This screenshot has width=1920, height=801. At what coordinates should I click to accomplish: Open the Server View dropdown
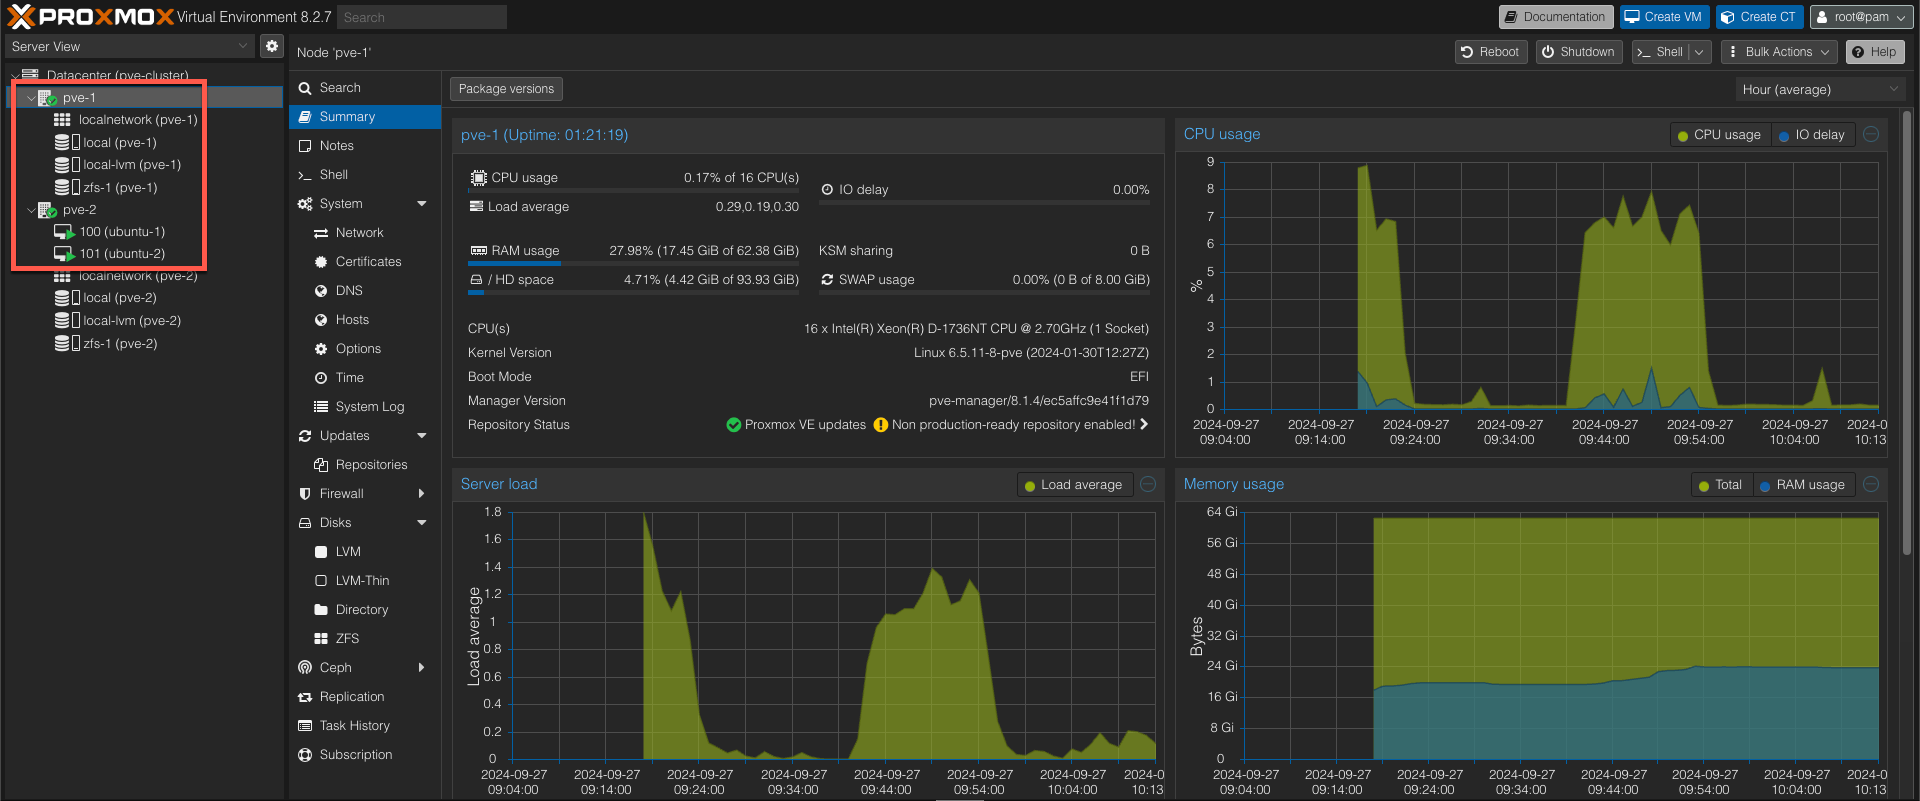pyautogui.click(x=130, y=46)
